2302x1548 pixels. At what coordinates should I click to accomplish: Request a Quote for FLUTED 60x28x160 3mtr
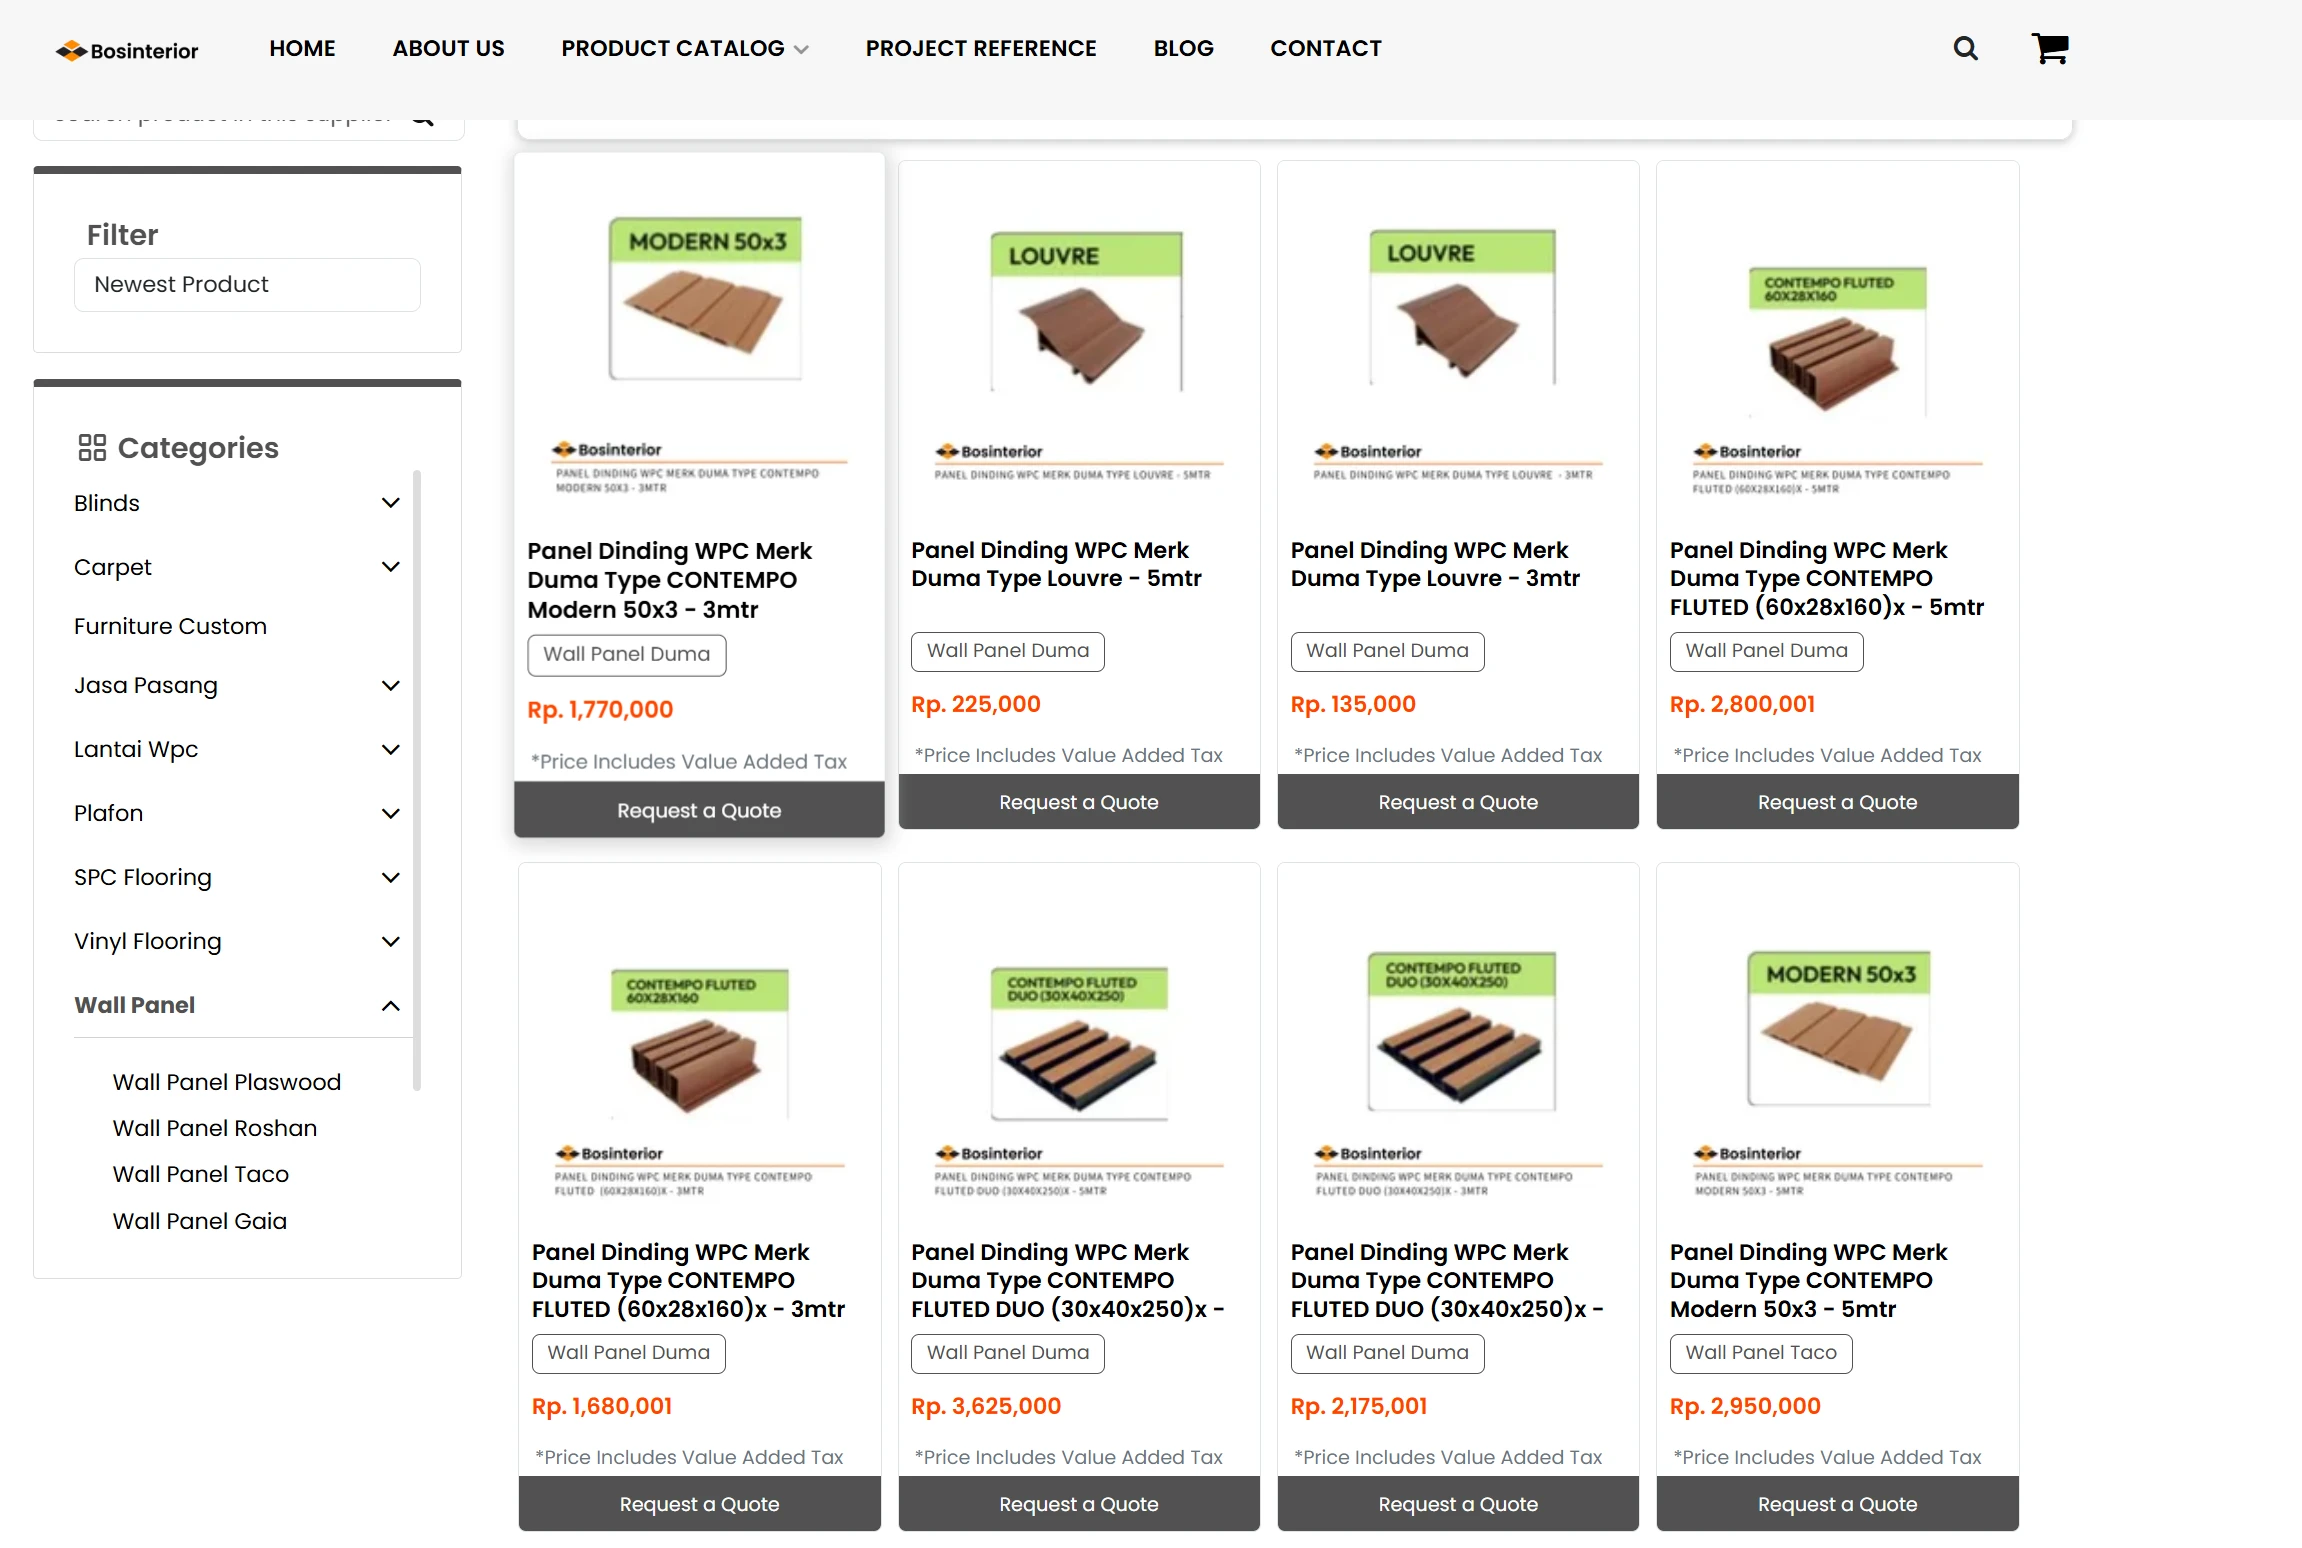[700, 1504]
